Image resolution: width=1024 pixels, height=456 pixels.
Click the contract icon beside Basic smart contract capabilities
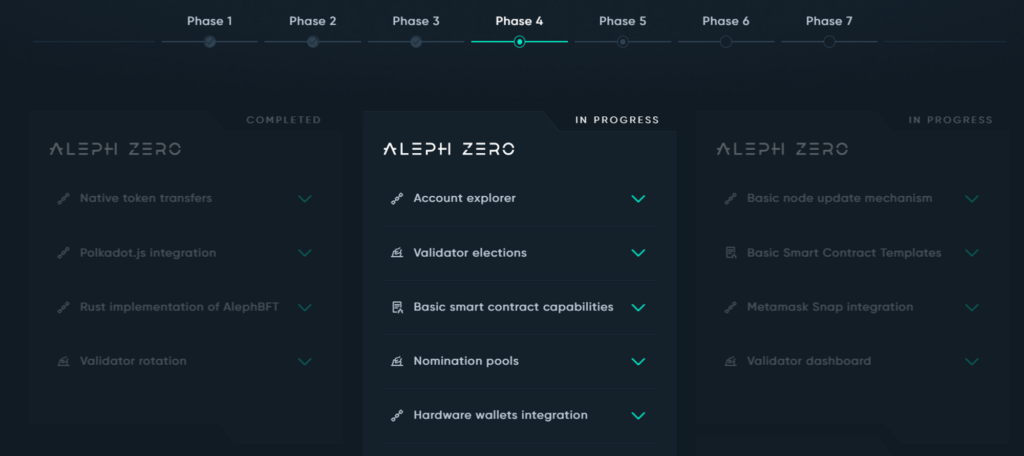tap(396, 307)
